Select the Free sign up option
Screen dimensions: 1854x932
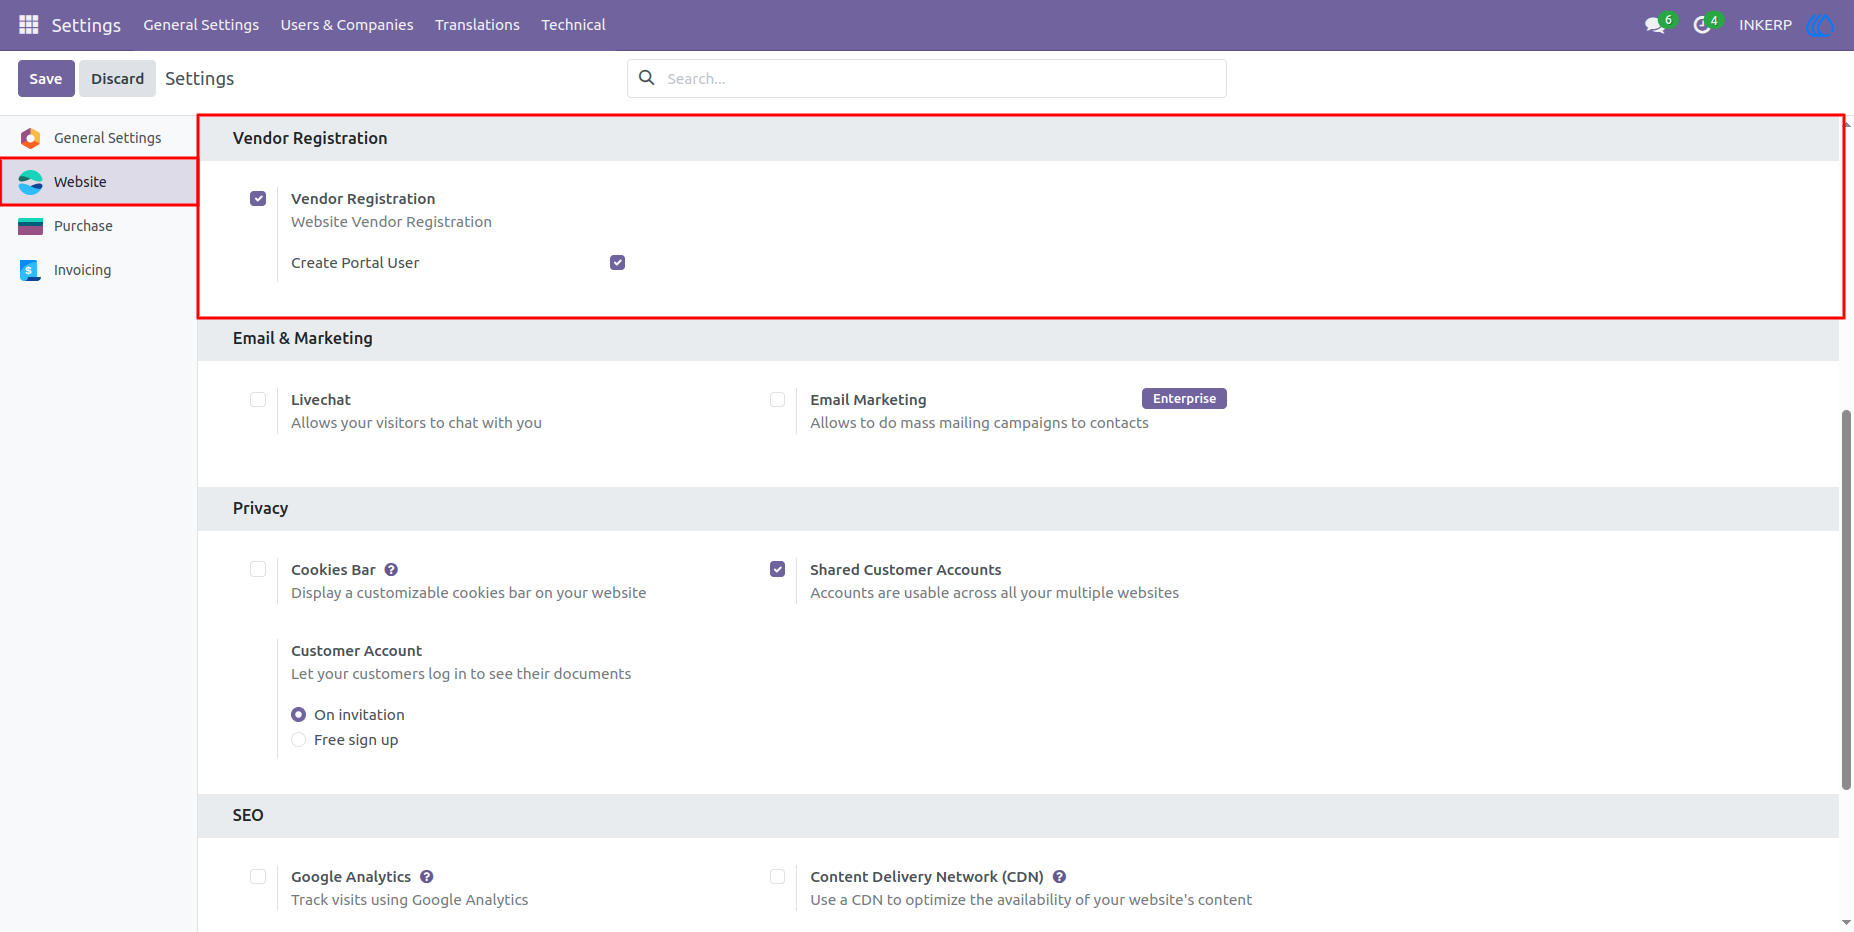298,740
